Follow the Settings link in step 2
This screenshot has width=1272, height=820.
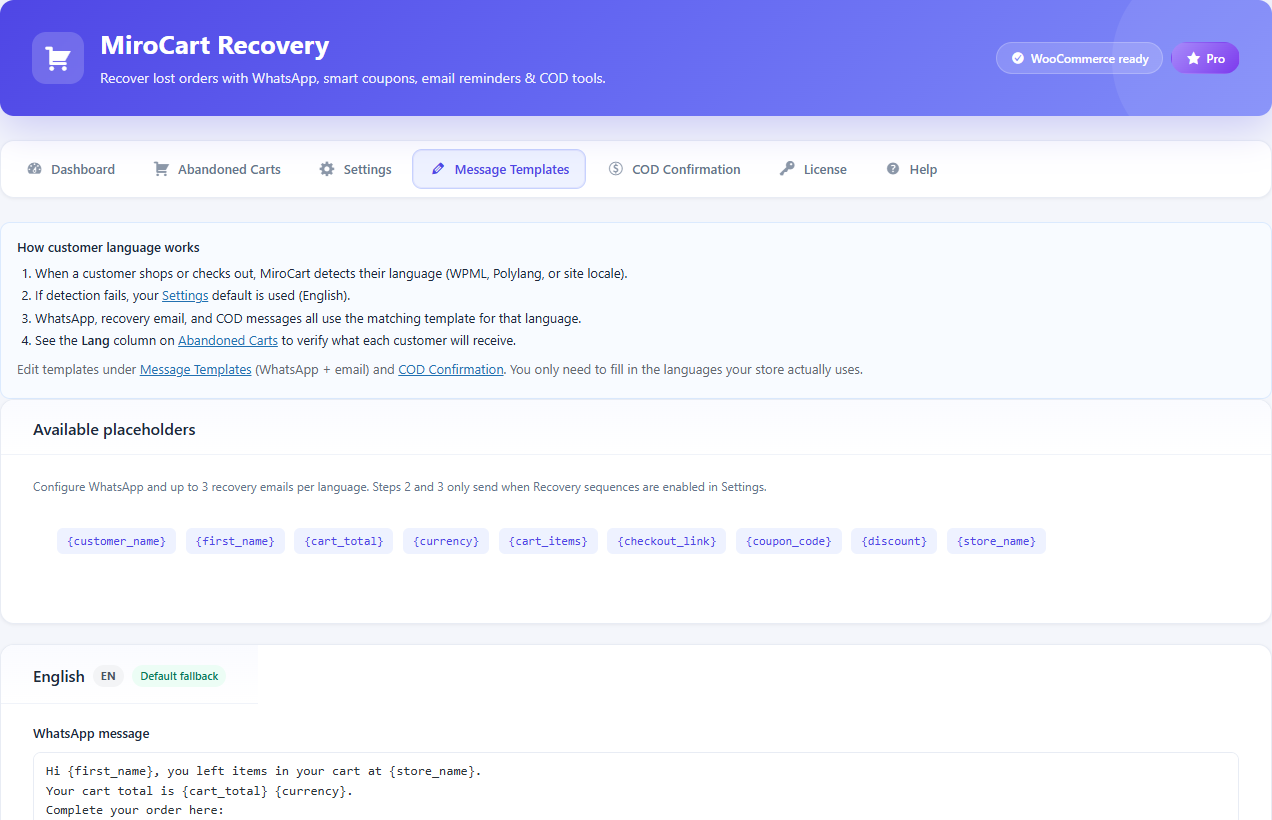[x=185, y=296]
